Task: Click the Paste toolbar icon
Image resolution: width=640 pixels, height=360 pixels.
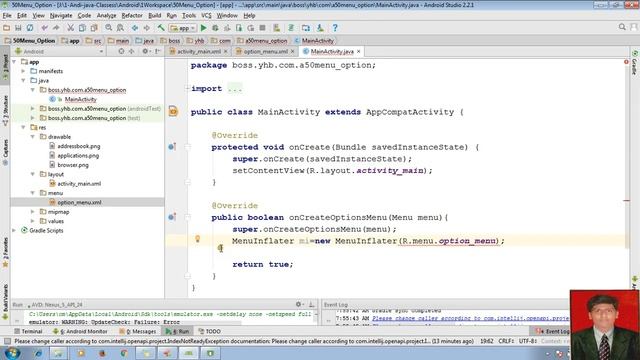Action: pos(94,28)
